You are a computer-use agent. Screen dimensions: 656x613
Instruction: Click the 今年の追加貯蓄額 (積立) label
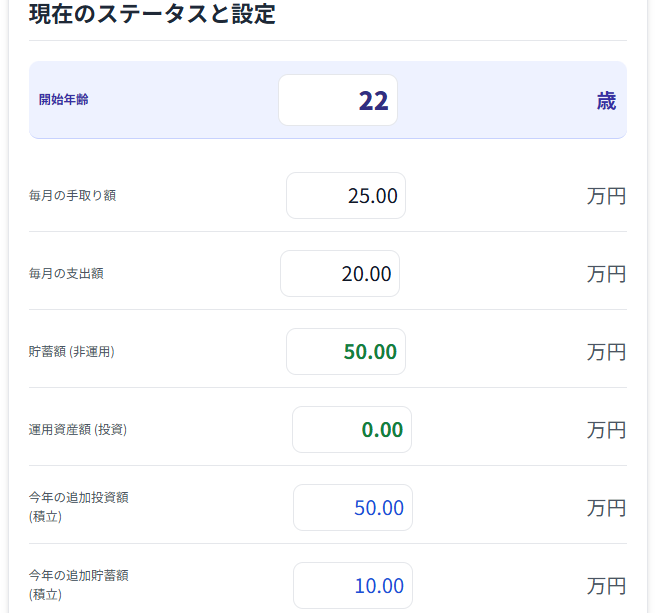[x=79, y=585]
